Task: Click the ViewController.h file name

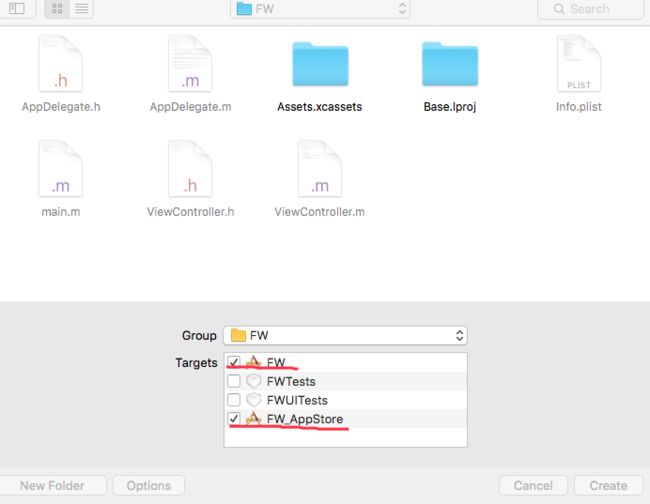Action: click(191, 212)
